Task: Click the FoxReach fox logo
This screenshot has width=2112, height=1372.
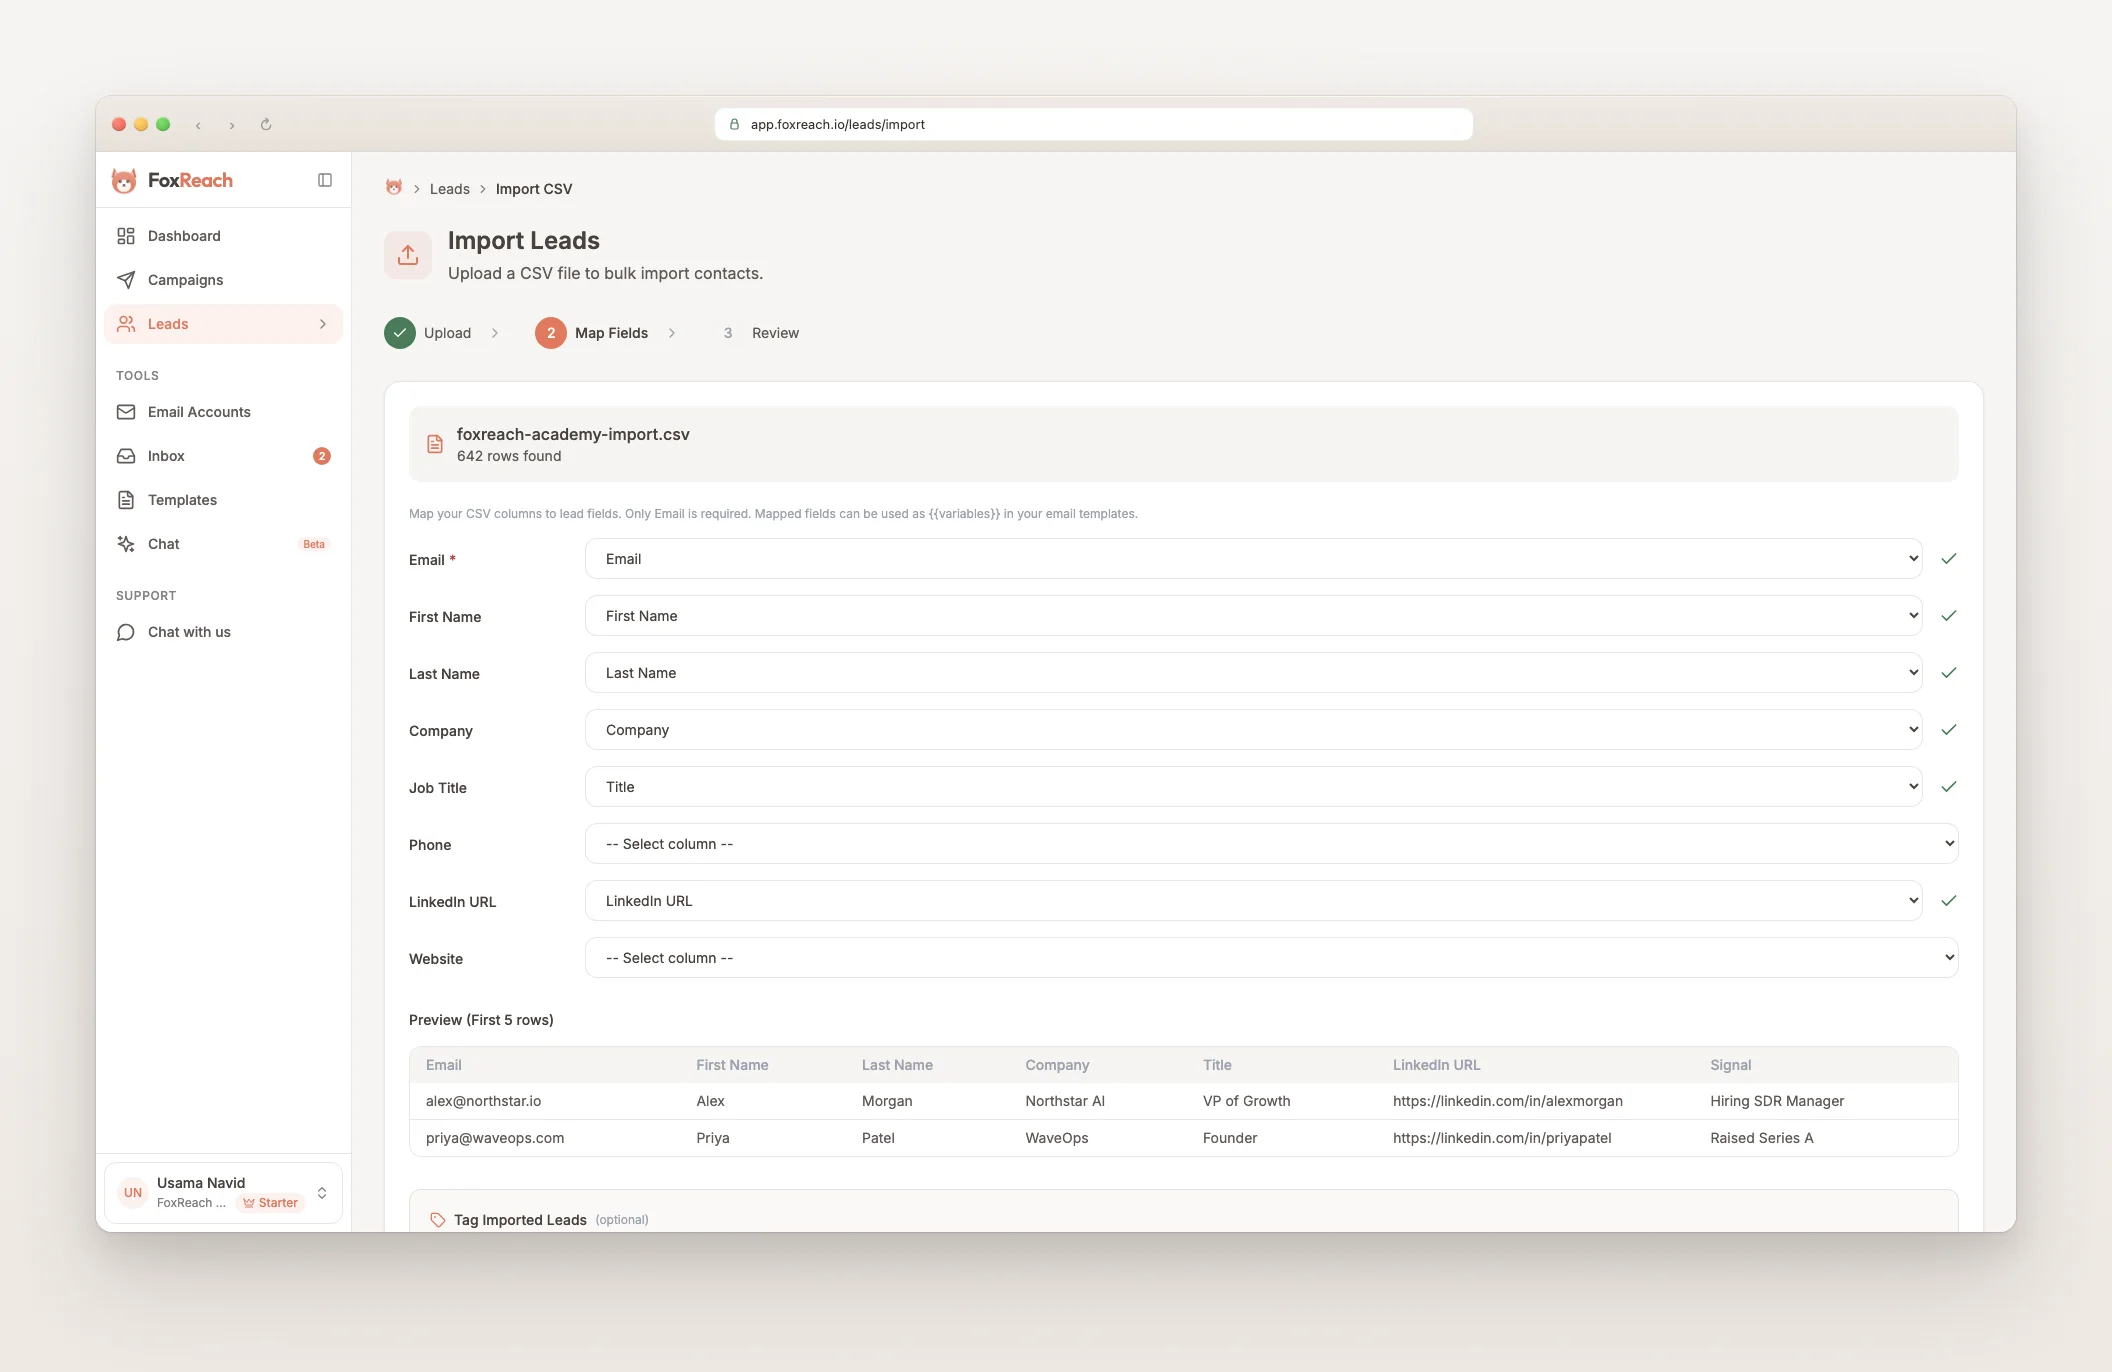Action: pos(124,181)
